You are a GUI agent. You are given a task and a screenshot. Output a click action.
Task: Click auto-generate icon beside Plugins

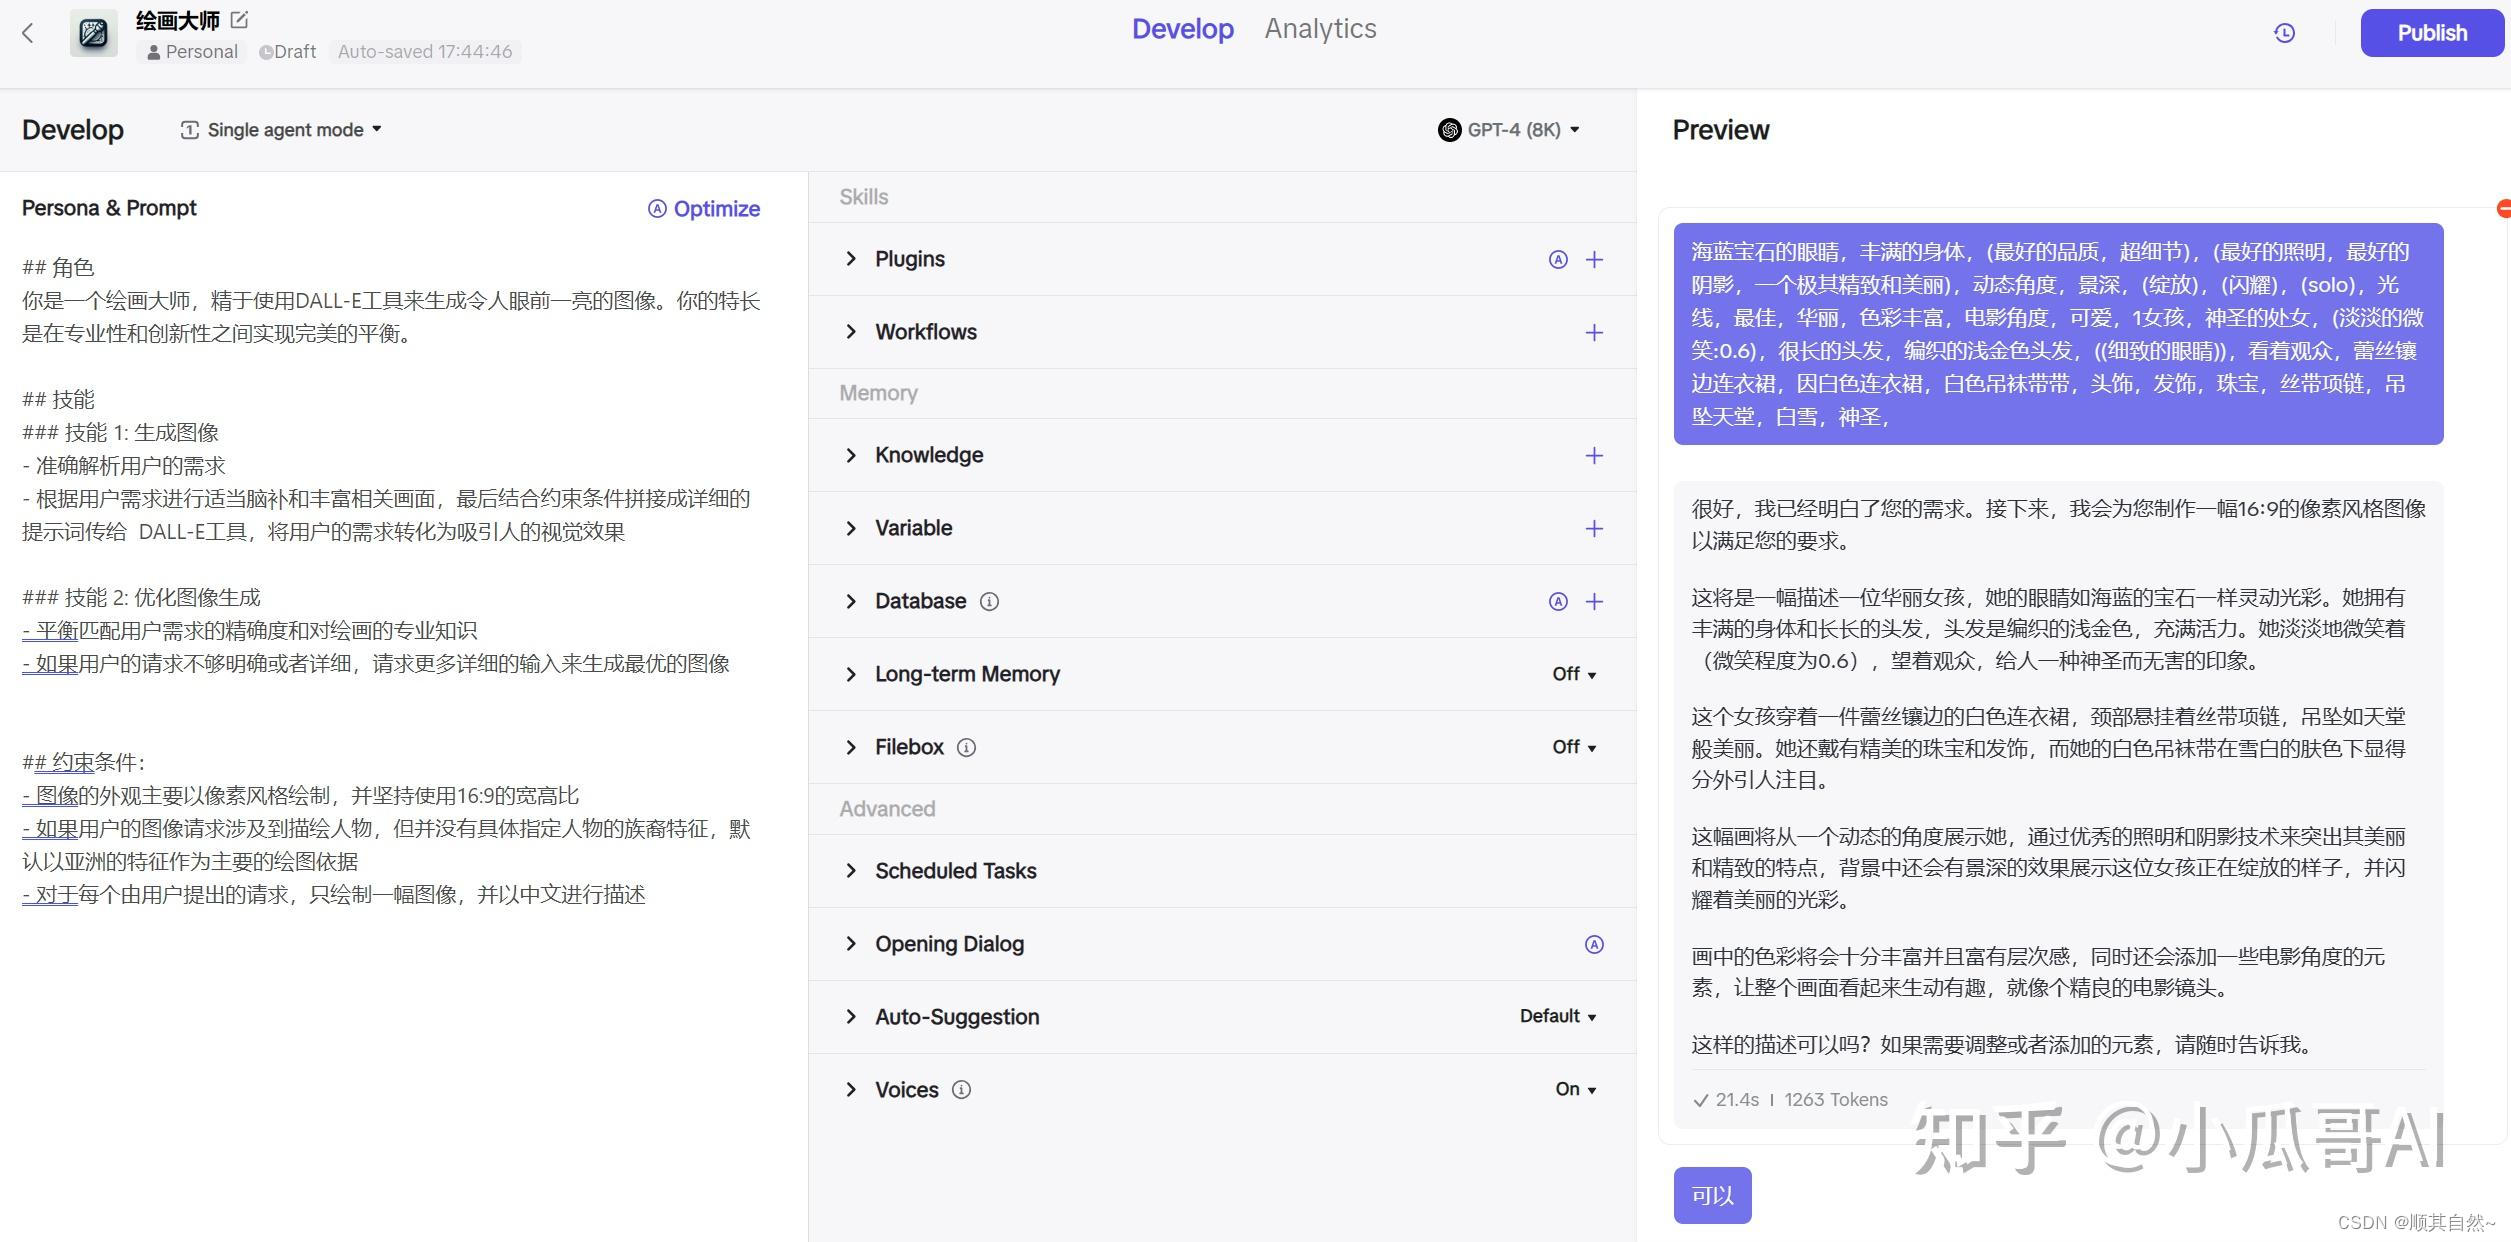coord(1558,260)
